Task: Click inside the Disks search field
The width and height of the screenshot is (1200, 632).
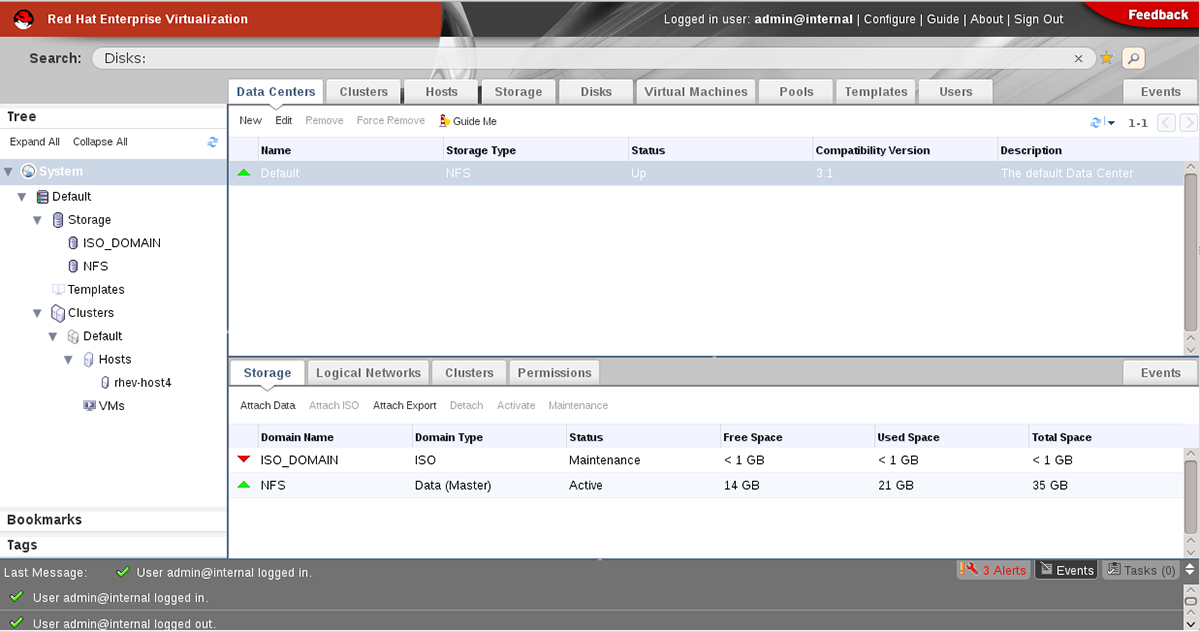Action: (x=400, y=58)
